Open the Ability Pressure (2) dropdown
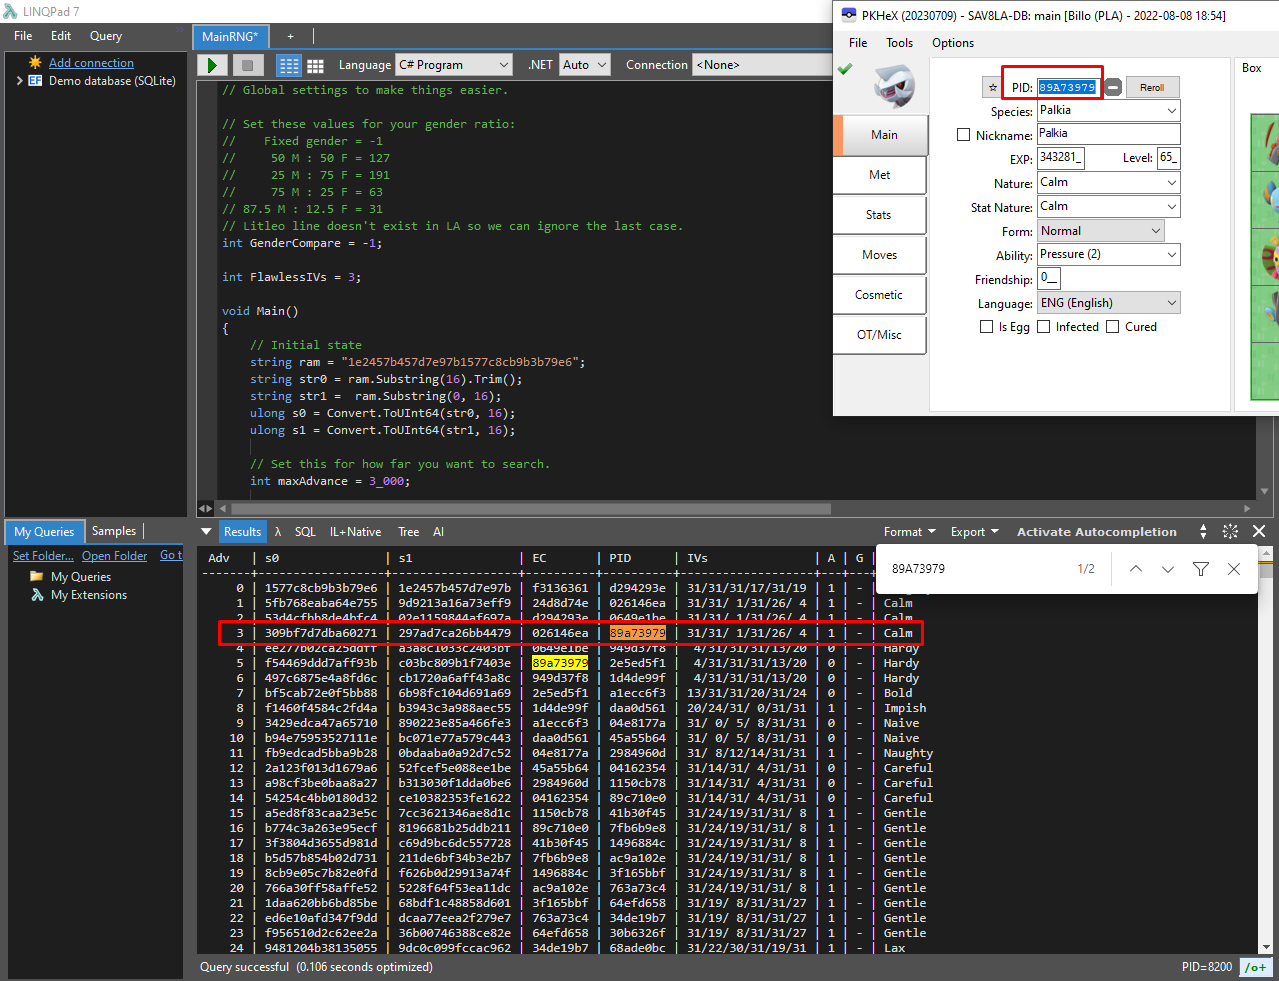This screenshot has height=981, width=1279. [1108, 255]
